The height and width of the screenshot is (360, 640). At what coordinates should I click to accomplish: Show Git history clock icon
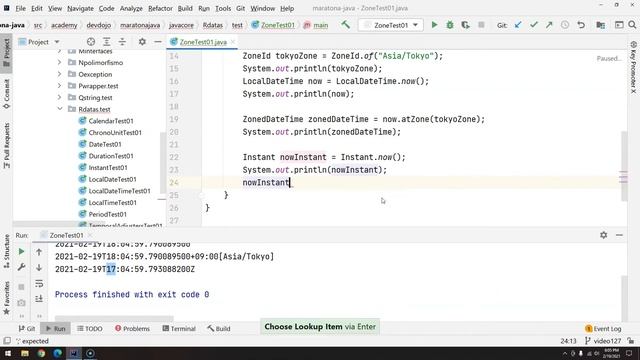(565, 25)
